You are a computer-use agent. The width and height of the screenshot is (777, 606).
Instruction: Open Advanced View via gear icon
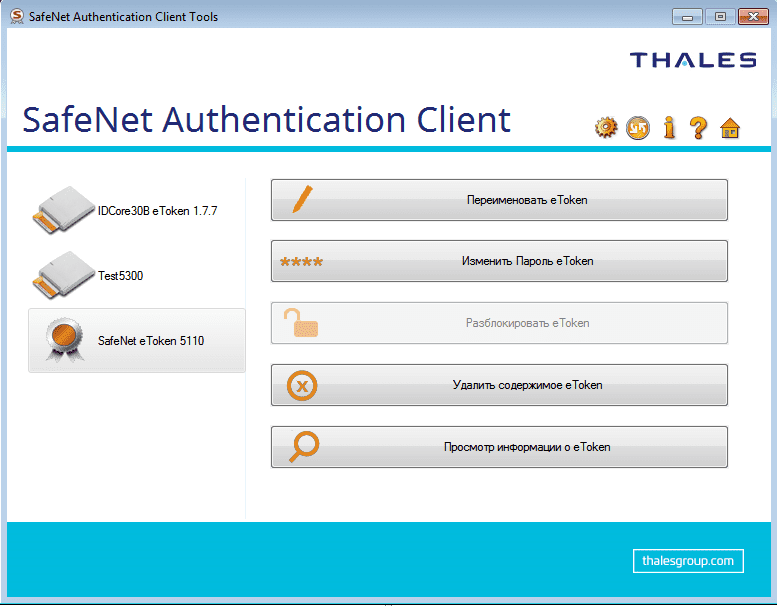tap(606, 128)
